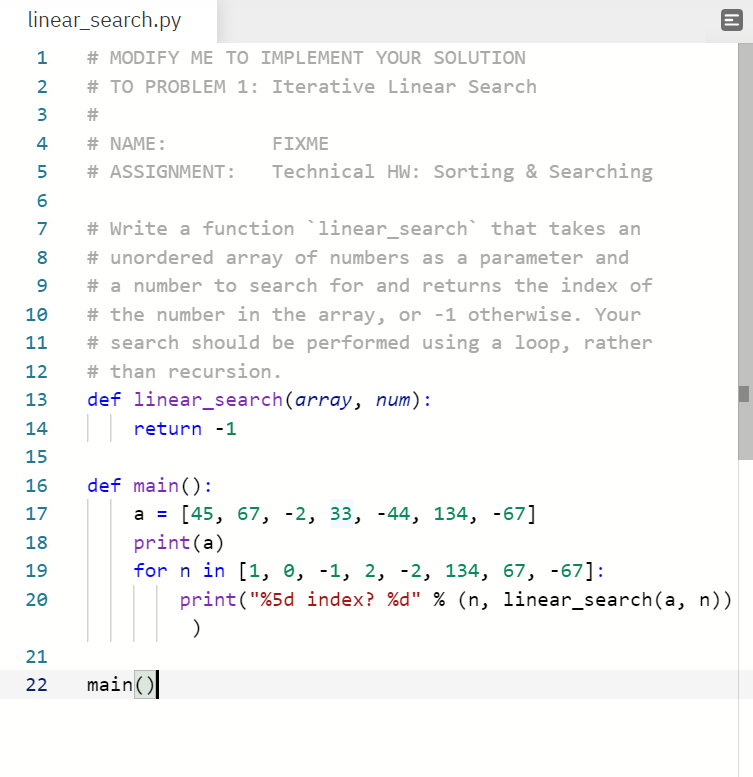Viewport: 753px width, 777px height.
Task: Click the vertical scrollbar thumb
Action: [x=745, y=251]
